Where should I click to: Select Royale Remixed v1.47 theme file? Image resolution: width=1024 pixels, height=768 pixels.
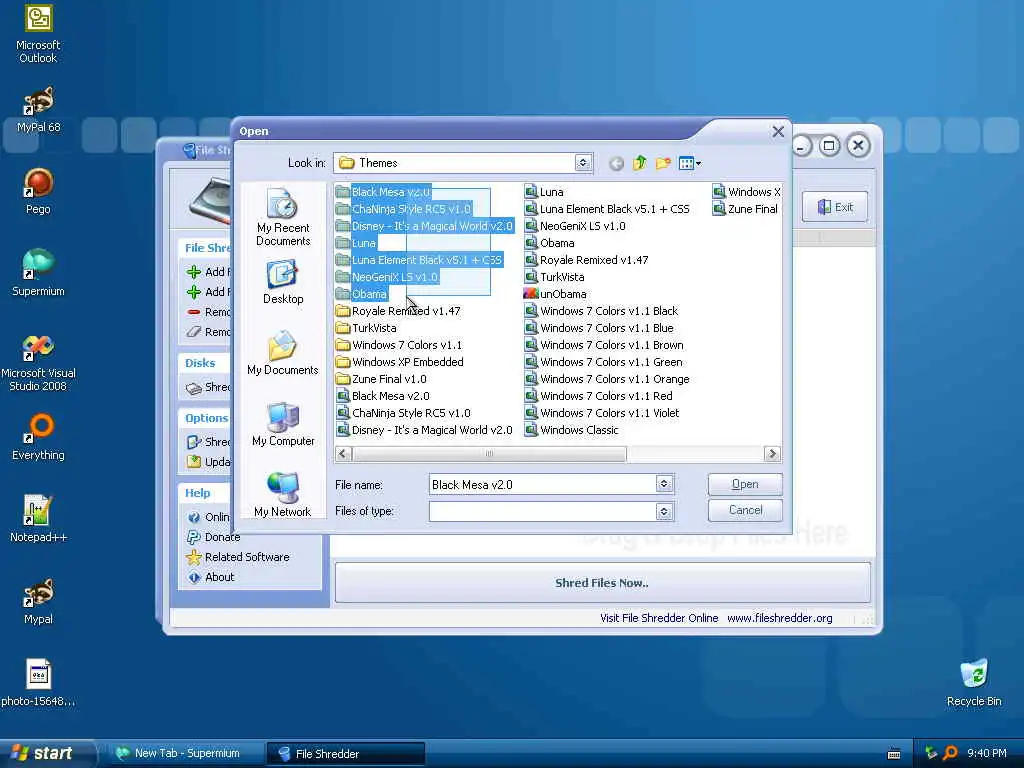coord(586,260)
